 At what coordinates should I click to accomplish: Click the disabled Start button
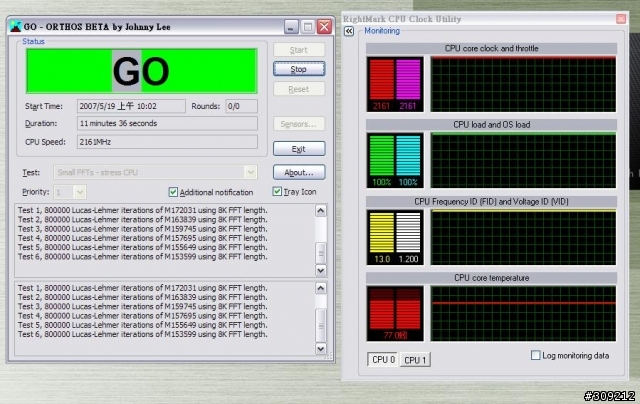[x=299, y=50]
